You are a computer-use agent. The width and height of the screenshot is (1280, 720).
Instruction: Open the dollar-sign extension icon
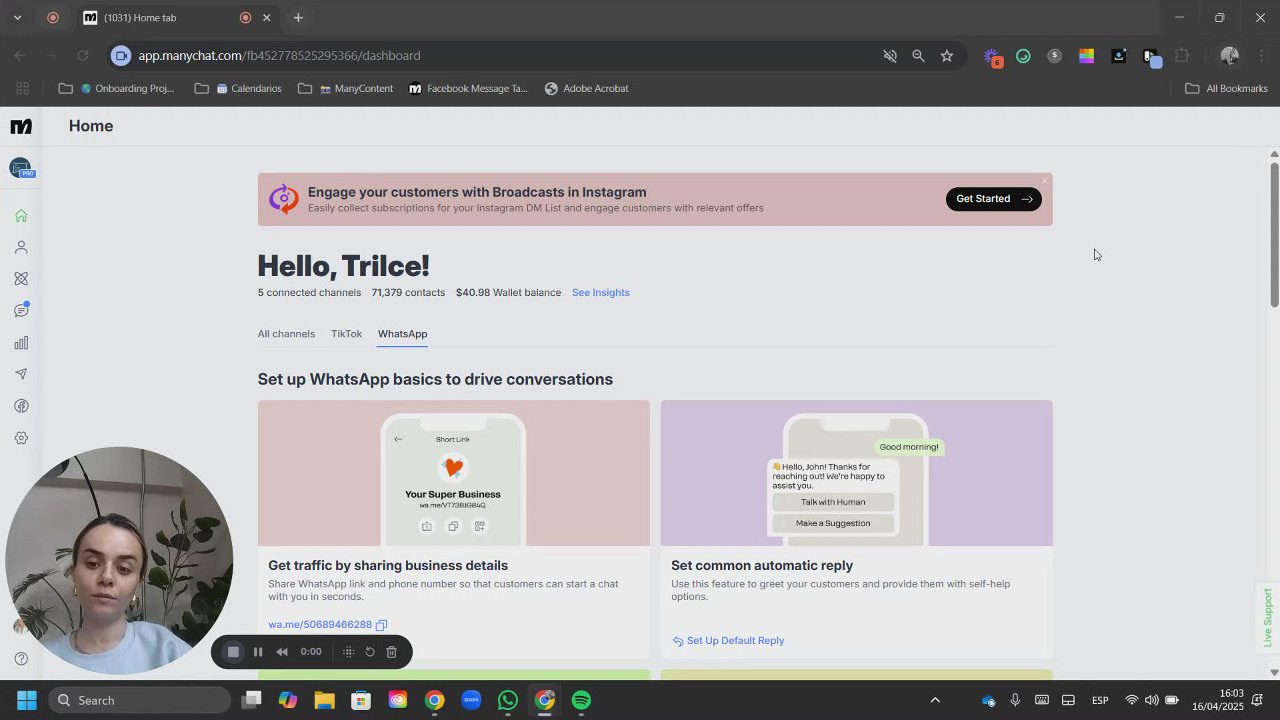1054,56
